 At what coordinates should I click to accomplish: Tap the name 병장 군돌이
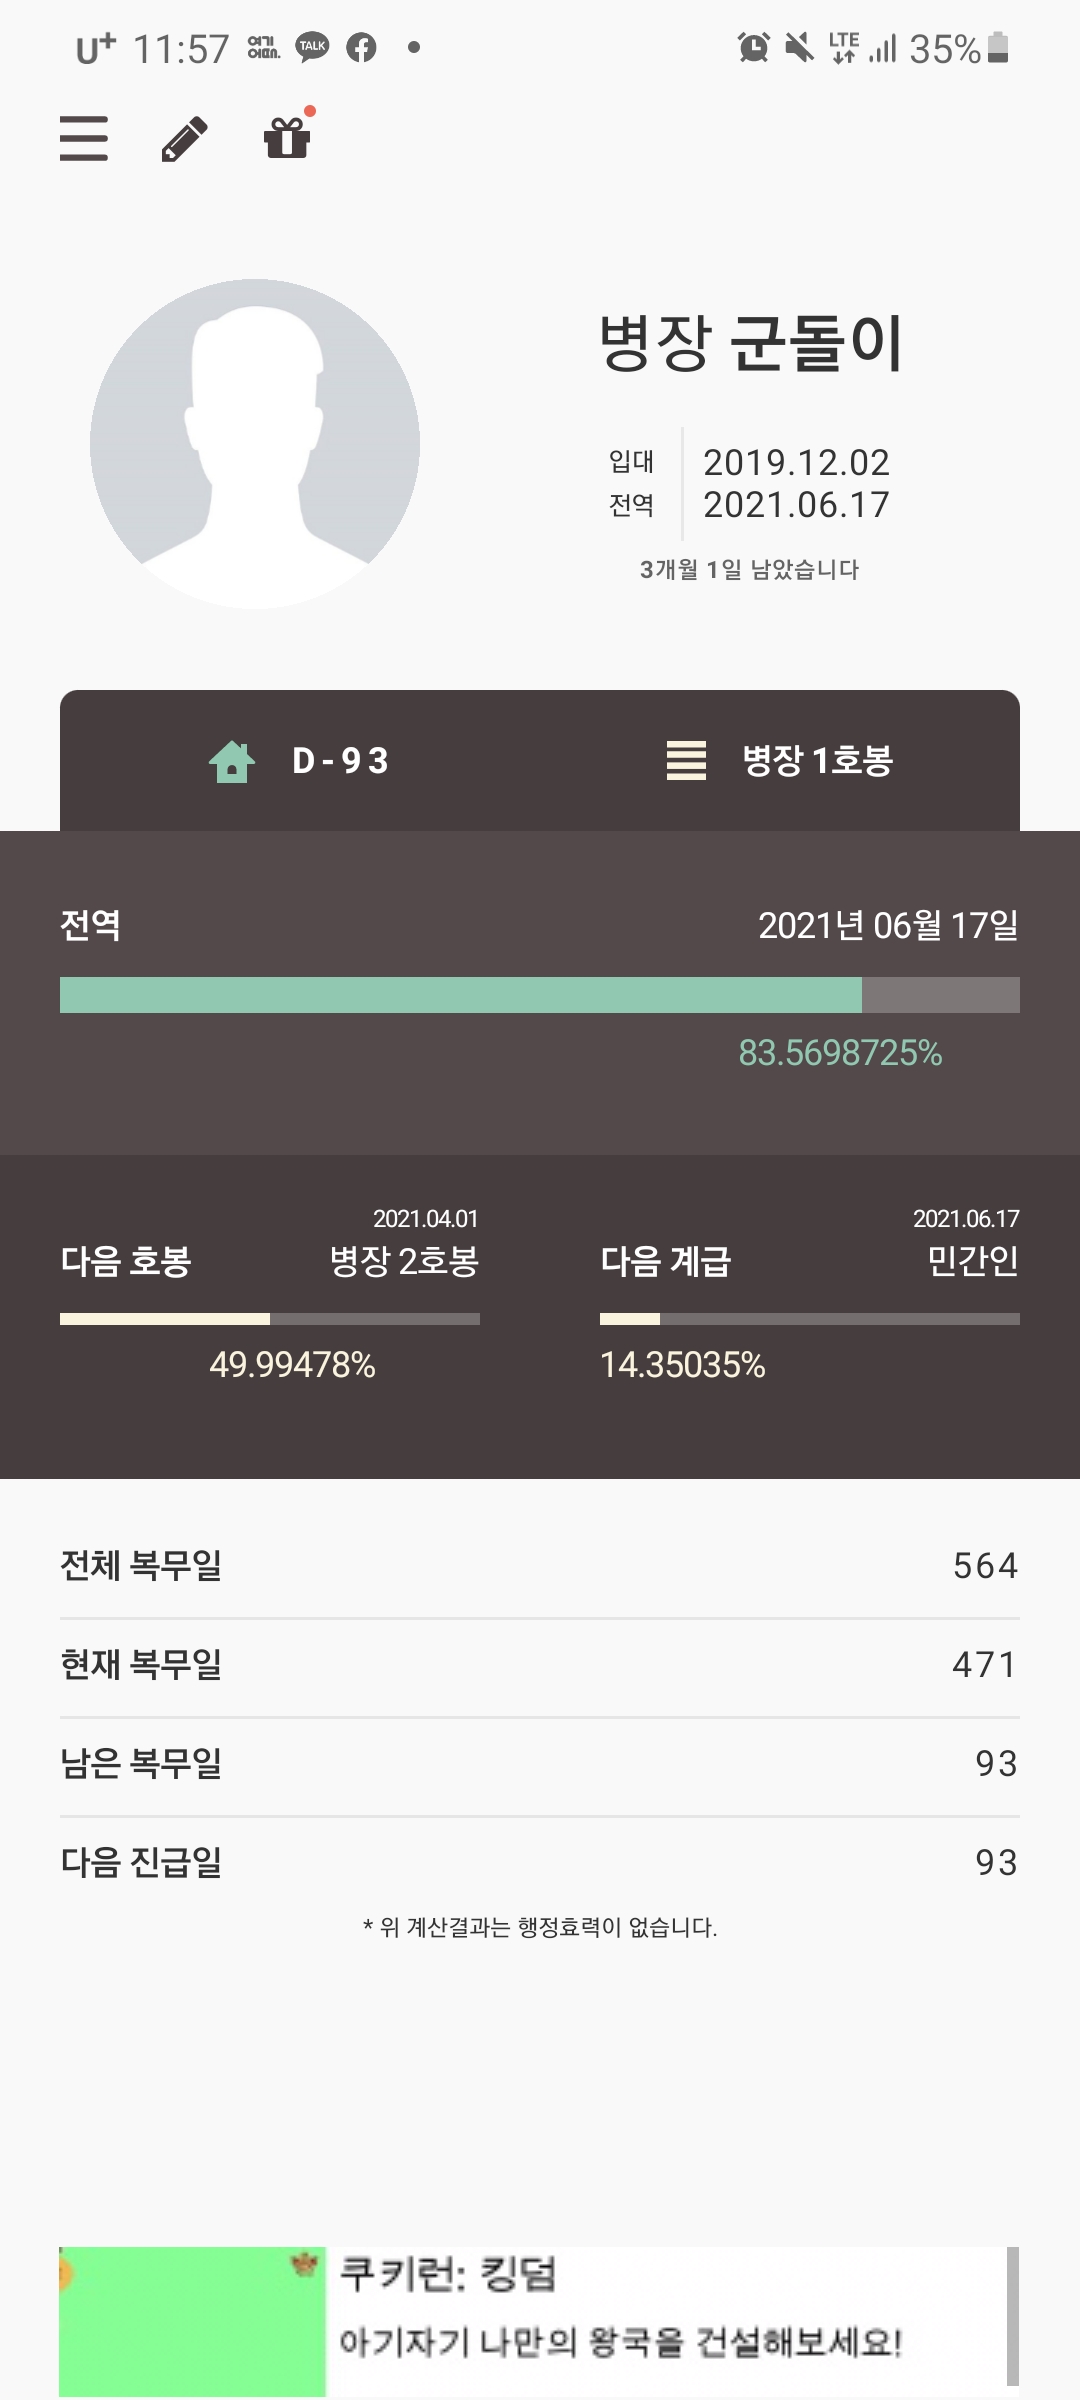(x=751, y=343)
